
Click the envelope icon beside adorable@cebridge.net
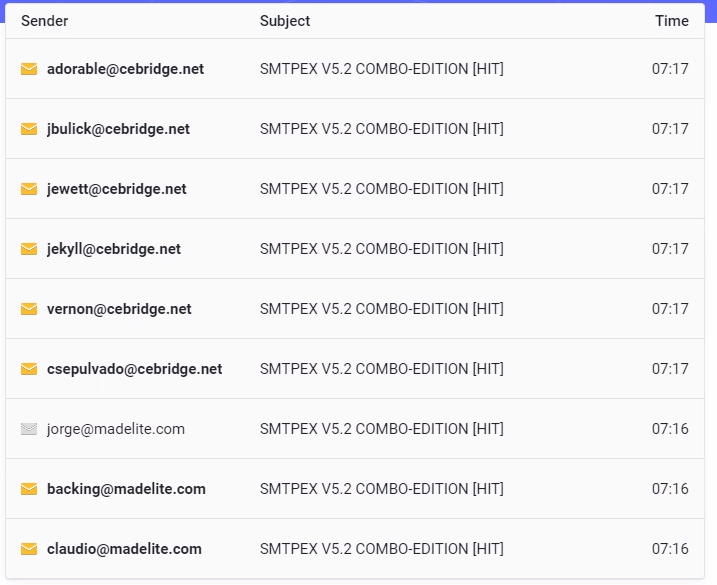[29, 69]
